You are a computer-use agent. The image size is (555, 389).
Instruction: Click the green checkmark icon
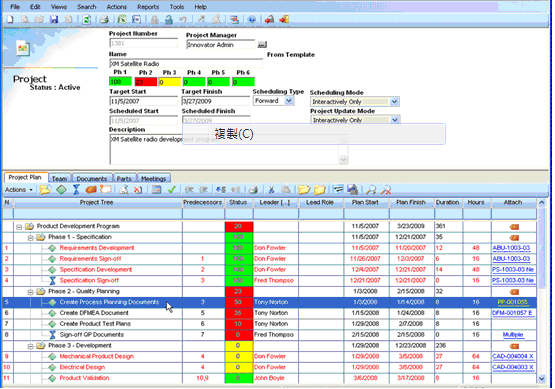point(172,190)
